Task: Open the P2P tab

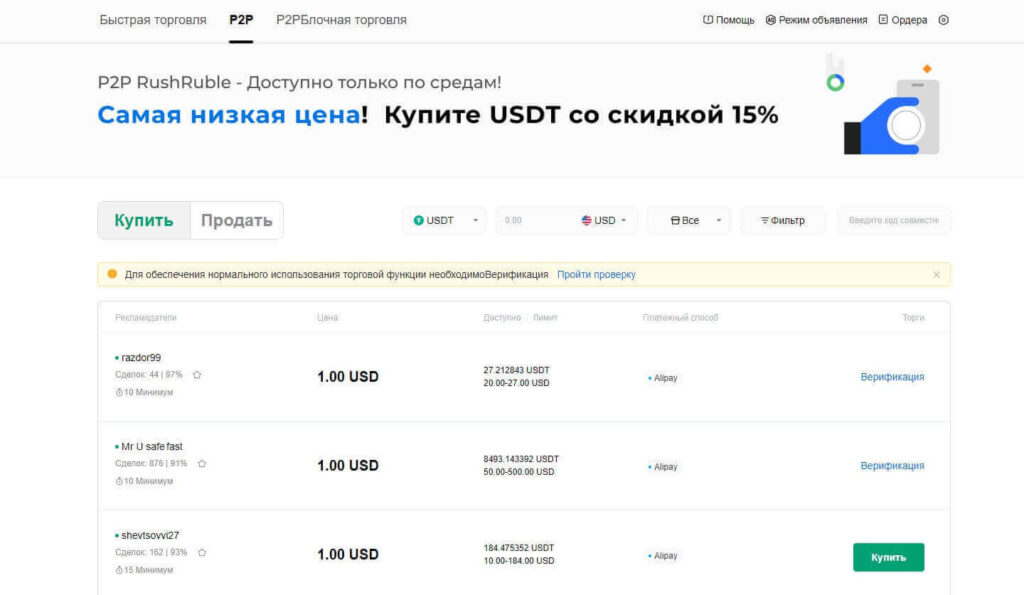Action: tap(240, 18)
